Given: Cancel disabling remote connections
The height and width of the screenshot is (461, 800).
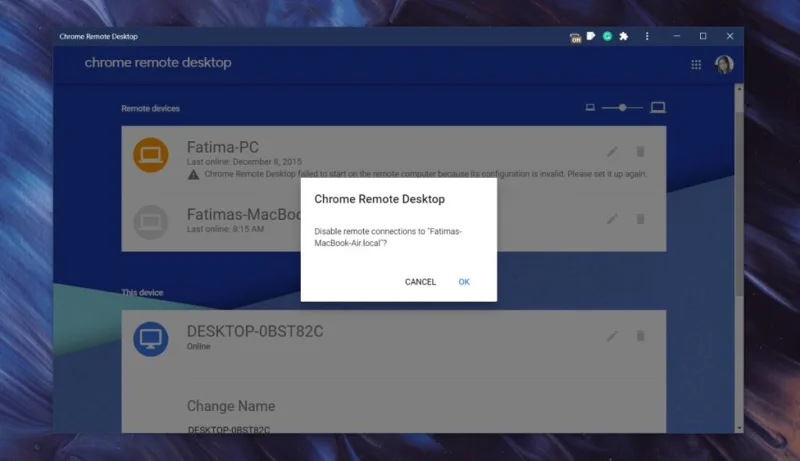Looking at the screenshot, I should click(x=420, y=282).
